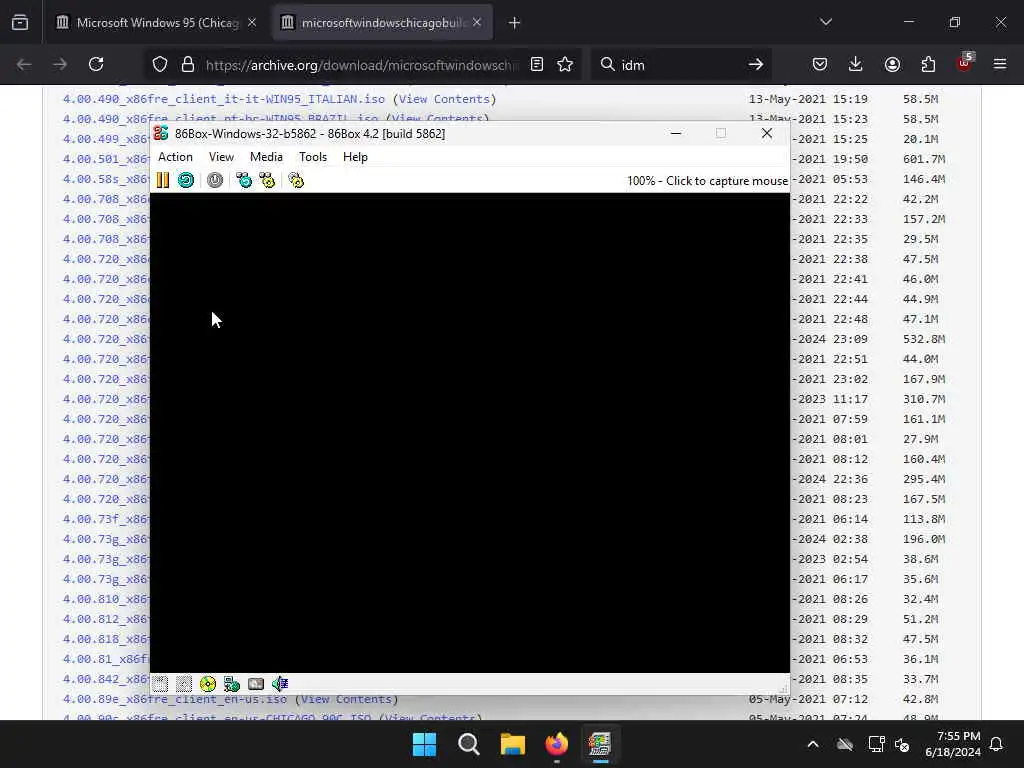Click the sound speaker status icon

coord(280,684)
